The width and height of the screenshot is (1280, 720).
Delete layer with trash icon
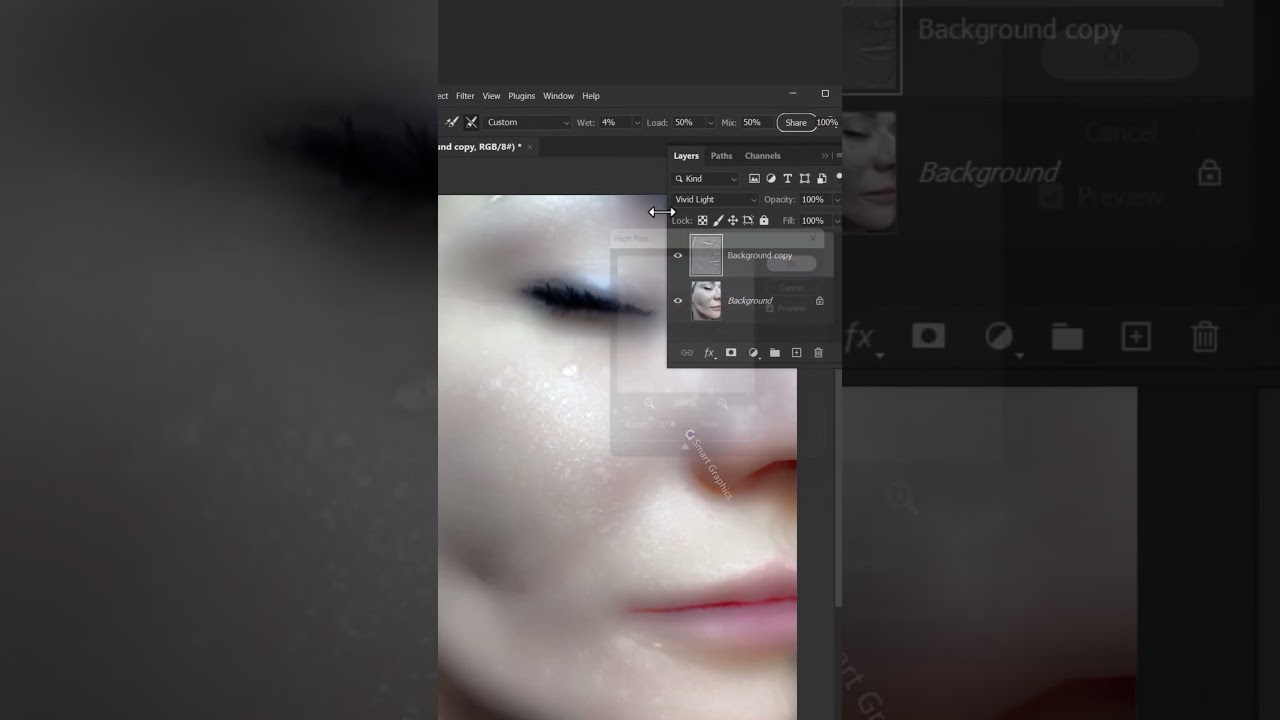pyautogui.click(x=818, y=353)
